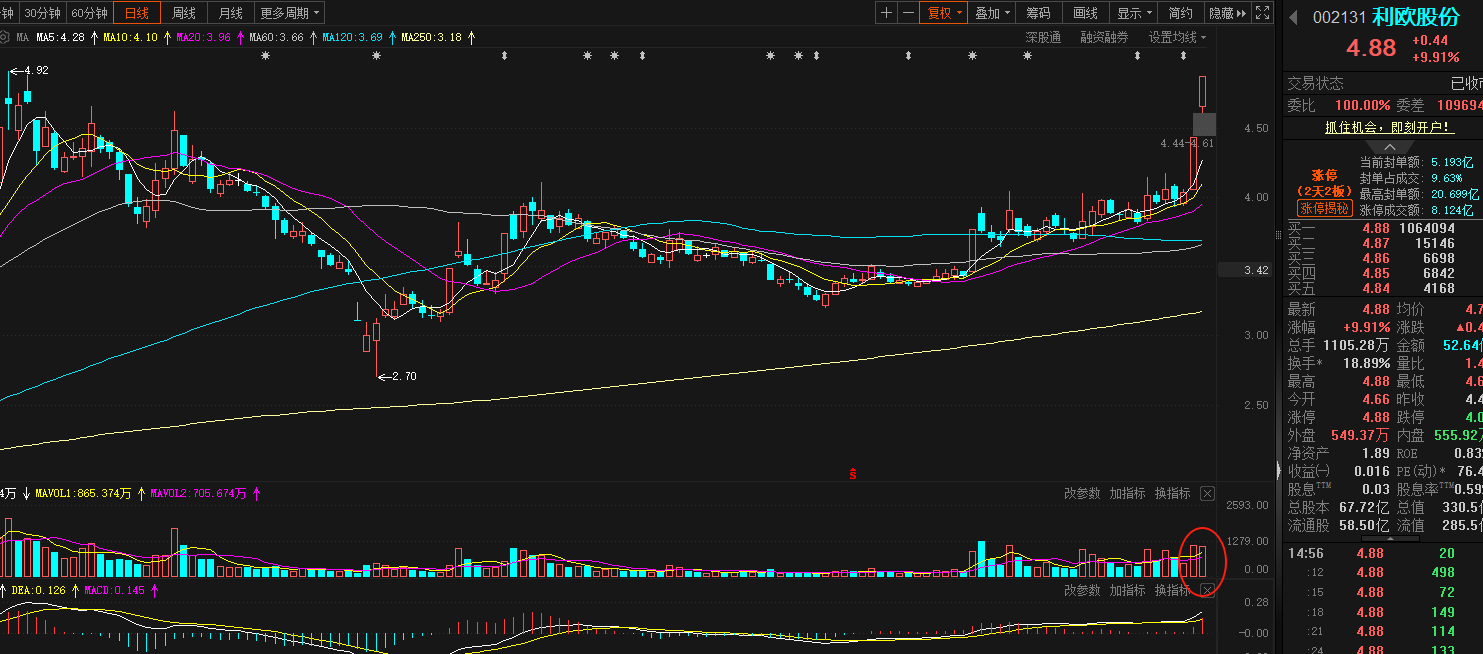Click the yellow arrow beside MA250:3.18
This screenshot has width=1483, height=654.
pos(470,37)
